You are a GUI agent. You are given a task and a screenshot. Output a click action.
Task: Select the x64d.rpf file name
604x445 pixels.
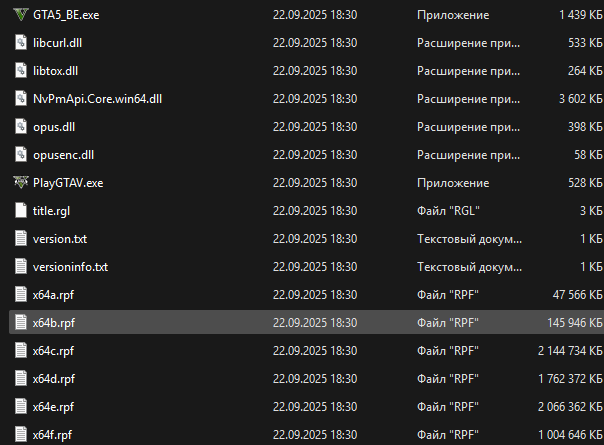[53, 379]
